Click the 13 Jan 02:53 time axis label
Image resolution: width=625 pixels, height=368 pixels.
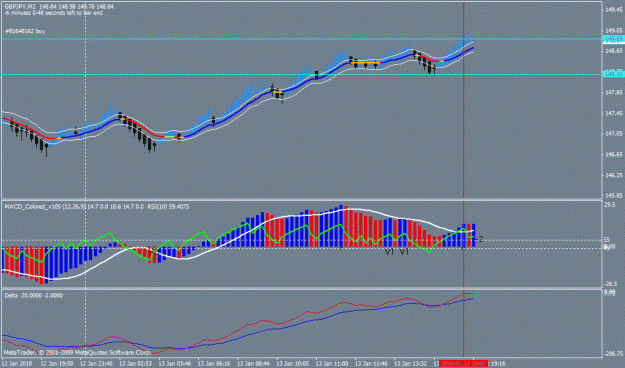(x=136, y=364)
